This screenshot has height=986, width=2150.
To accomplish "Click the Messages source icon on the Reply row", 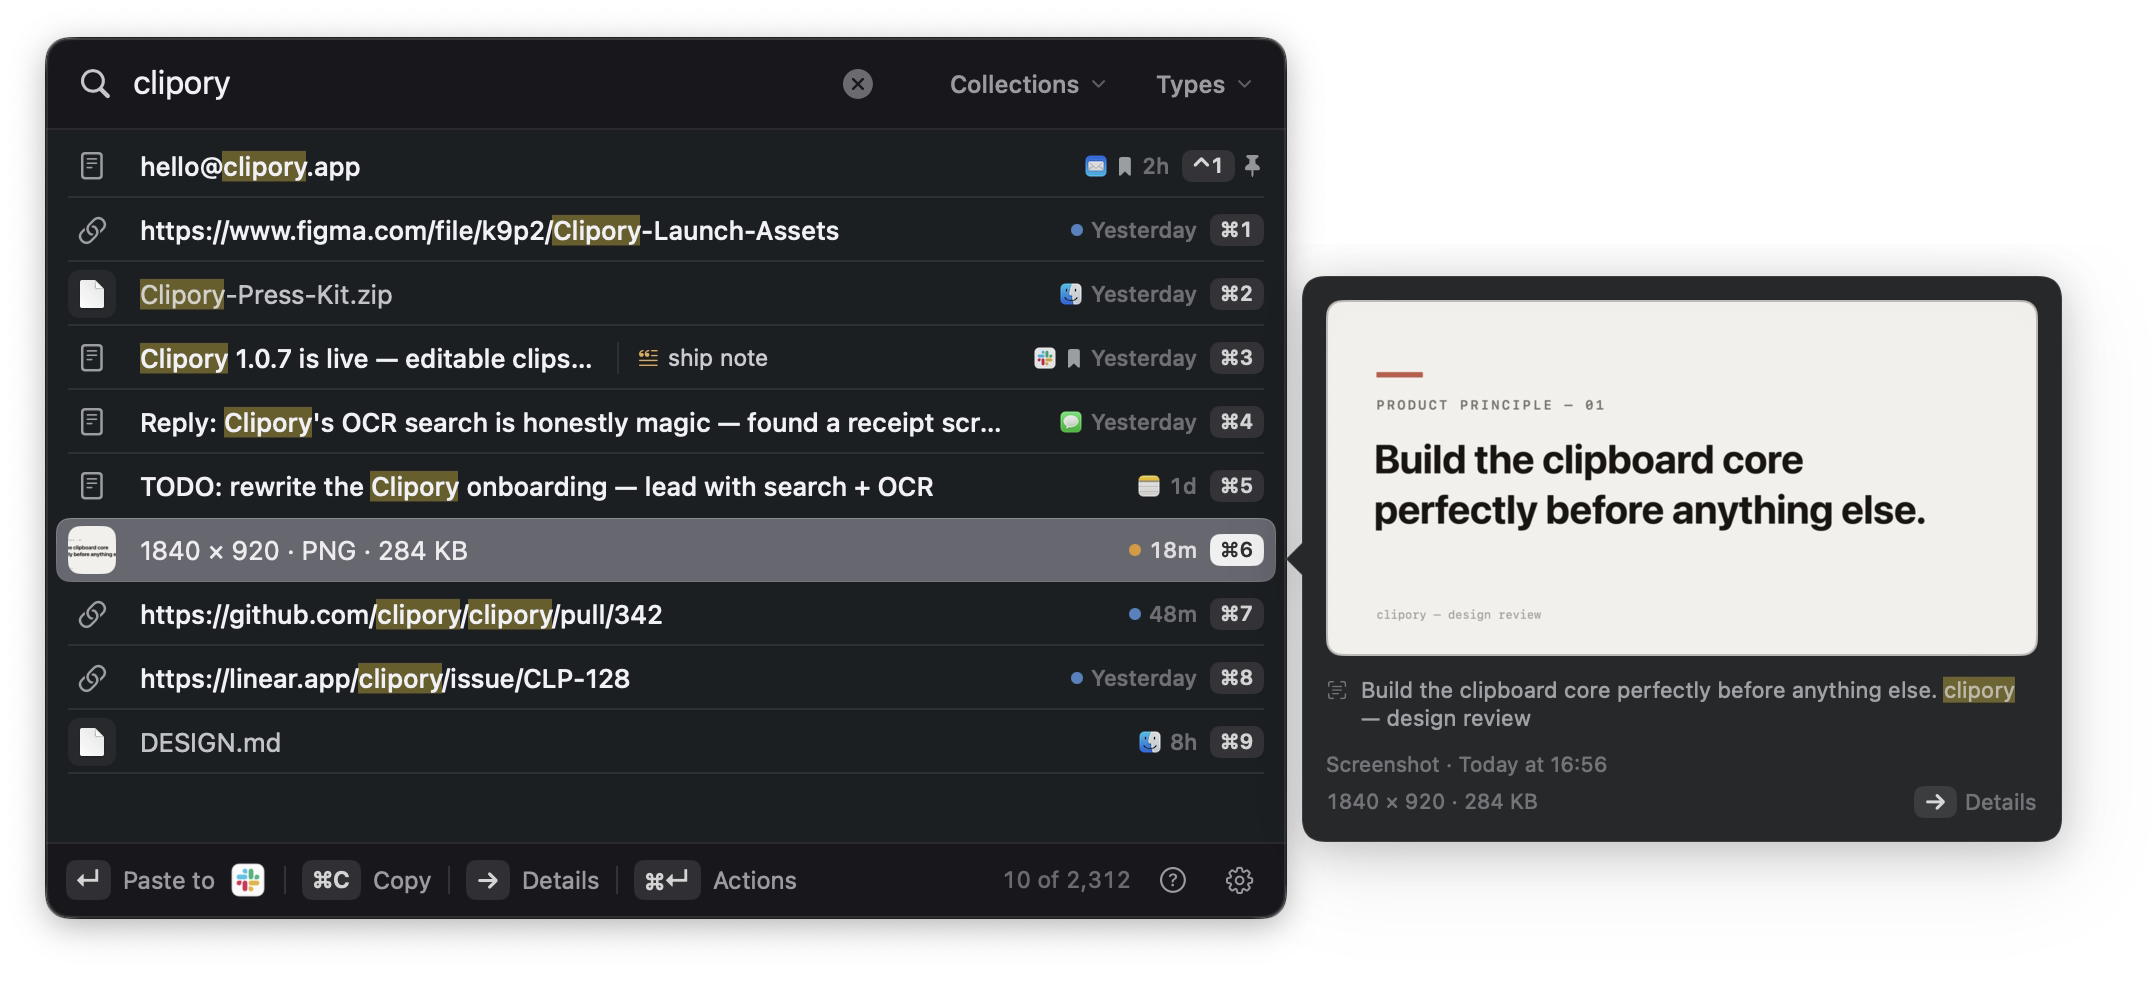I will (x=1071, y=422).
